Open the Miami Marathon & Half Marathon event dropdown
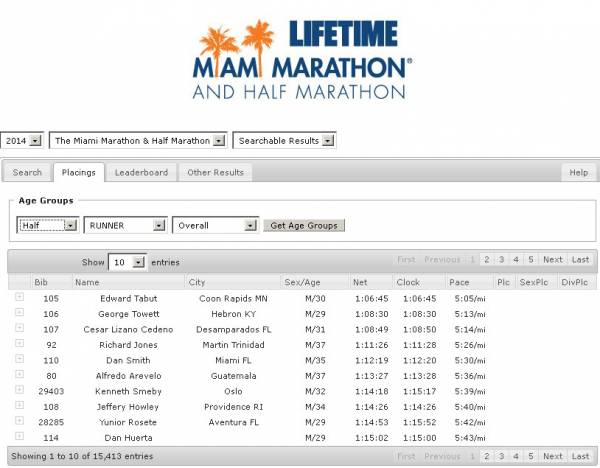Screen dimensions: 600x468 [x=138, y=140]
